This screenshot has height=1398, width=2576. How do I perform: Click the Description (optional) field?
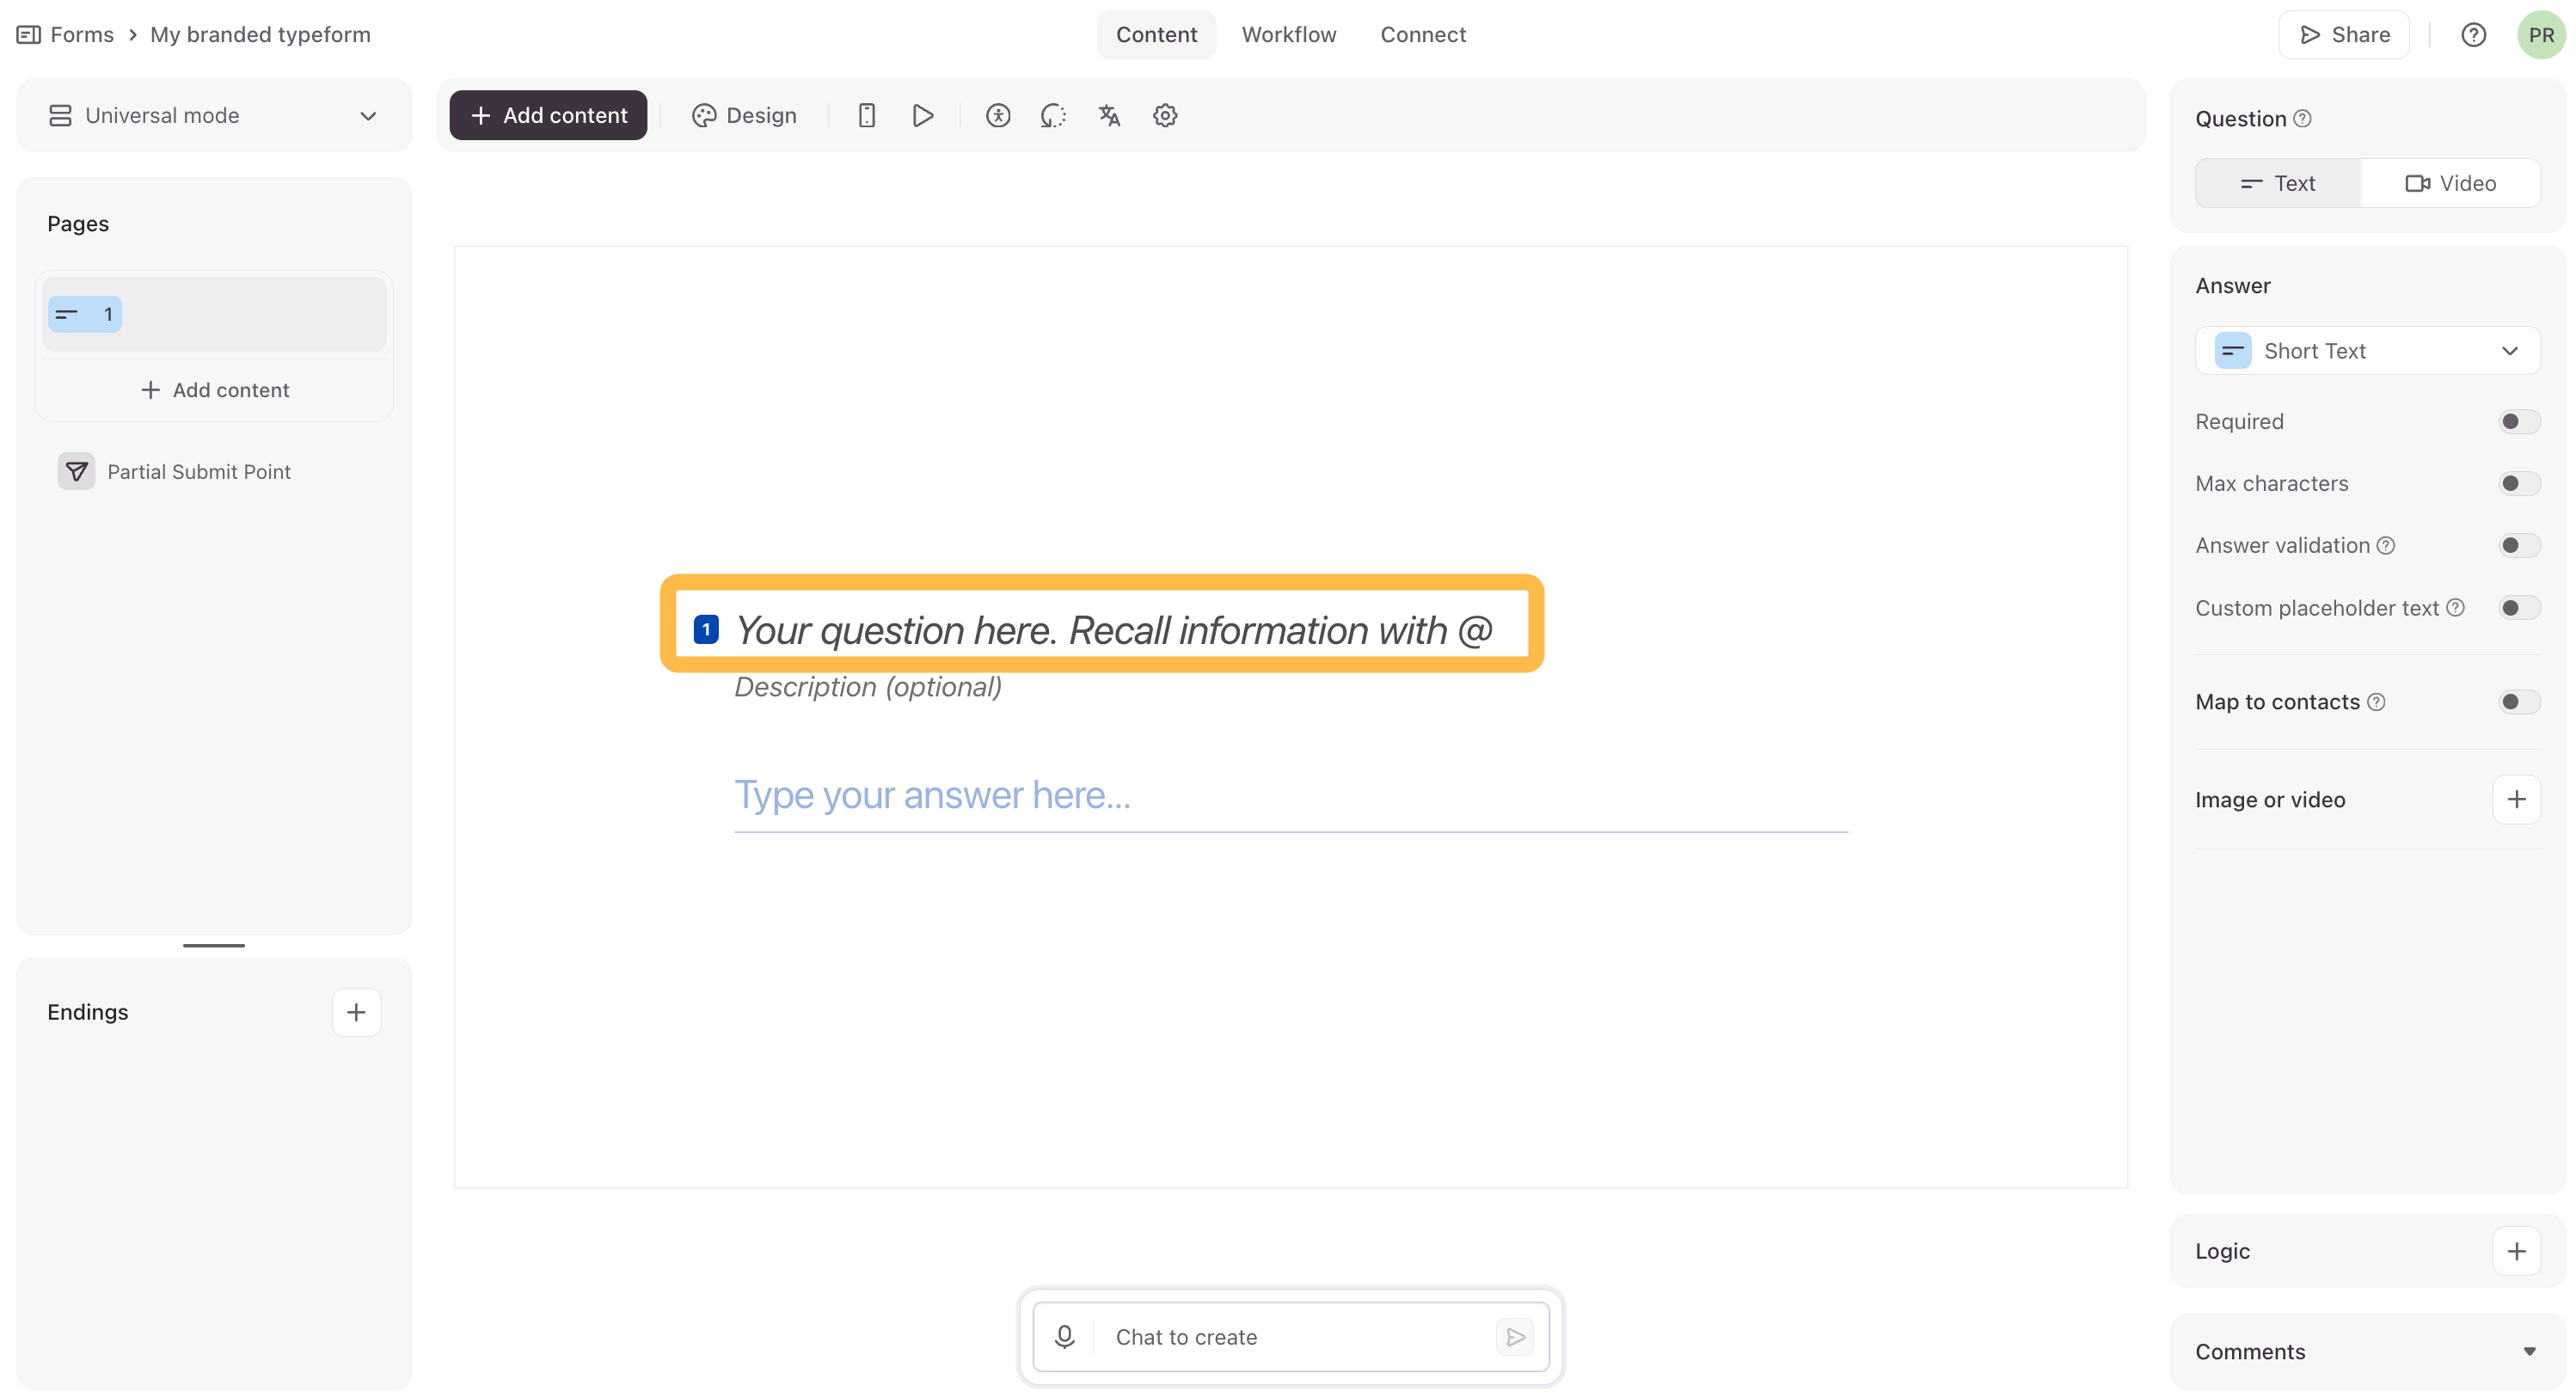868,687
